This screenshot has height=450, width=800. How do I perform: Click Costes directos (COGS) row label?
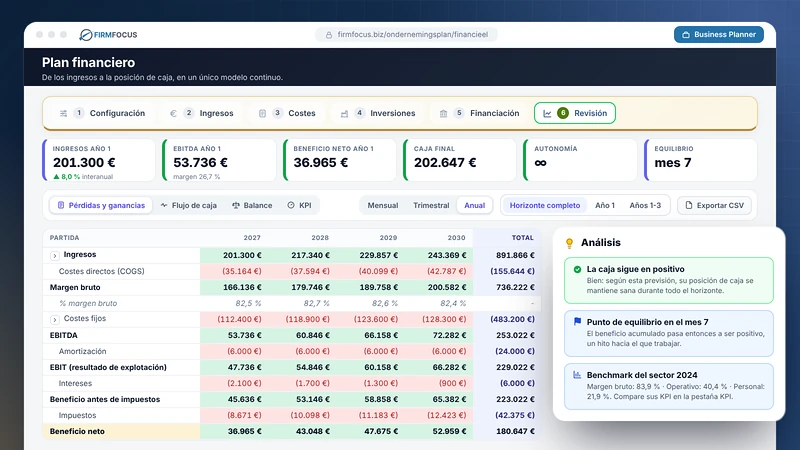pyautogui.click(x=102, y=271)
